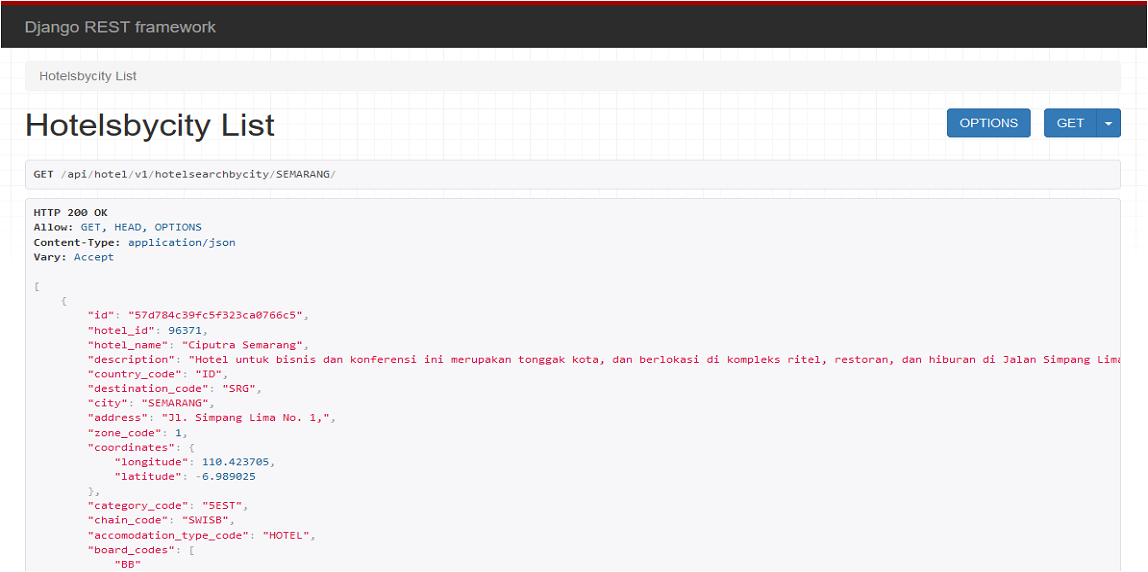Click the accomodation_type_code value HOTEL
Viewport: 1148px width, 572px height.
pos(288,535)
